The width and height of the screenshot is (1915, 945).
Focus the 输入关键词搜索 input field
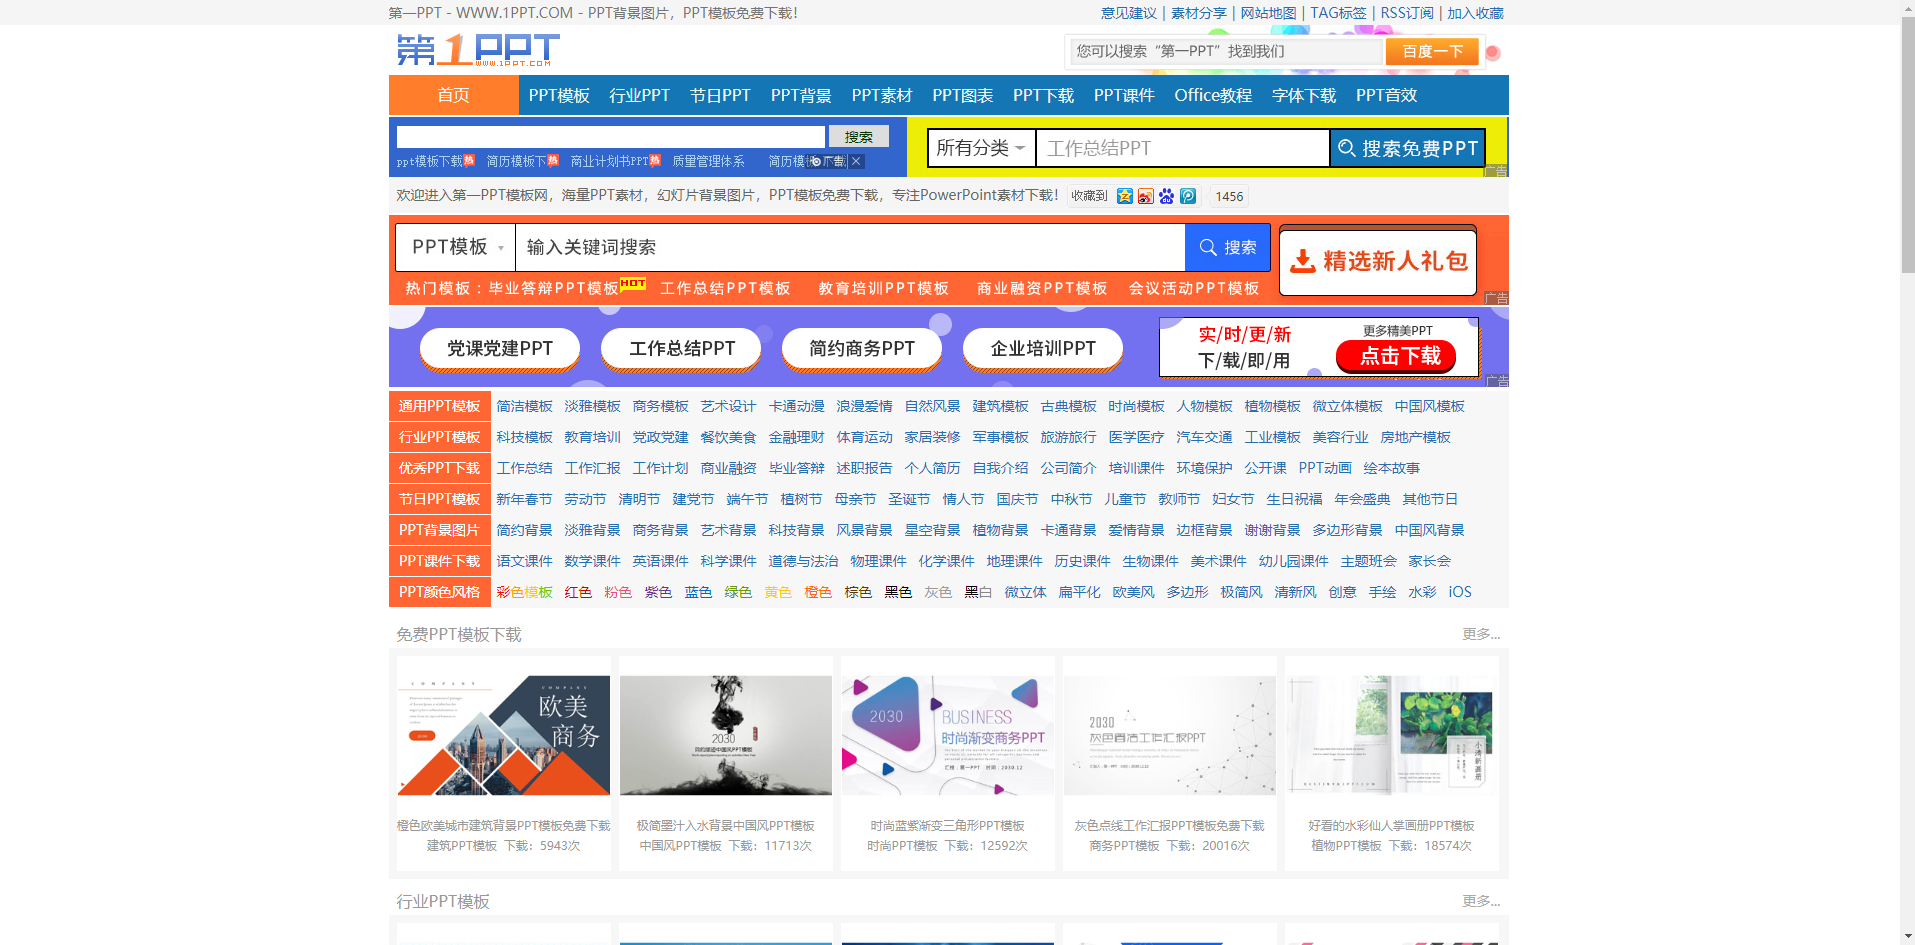click(x=850, y=247)
